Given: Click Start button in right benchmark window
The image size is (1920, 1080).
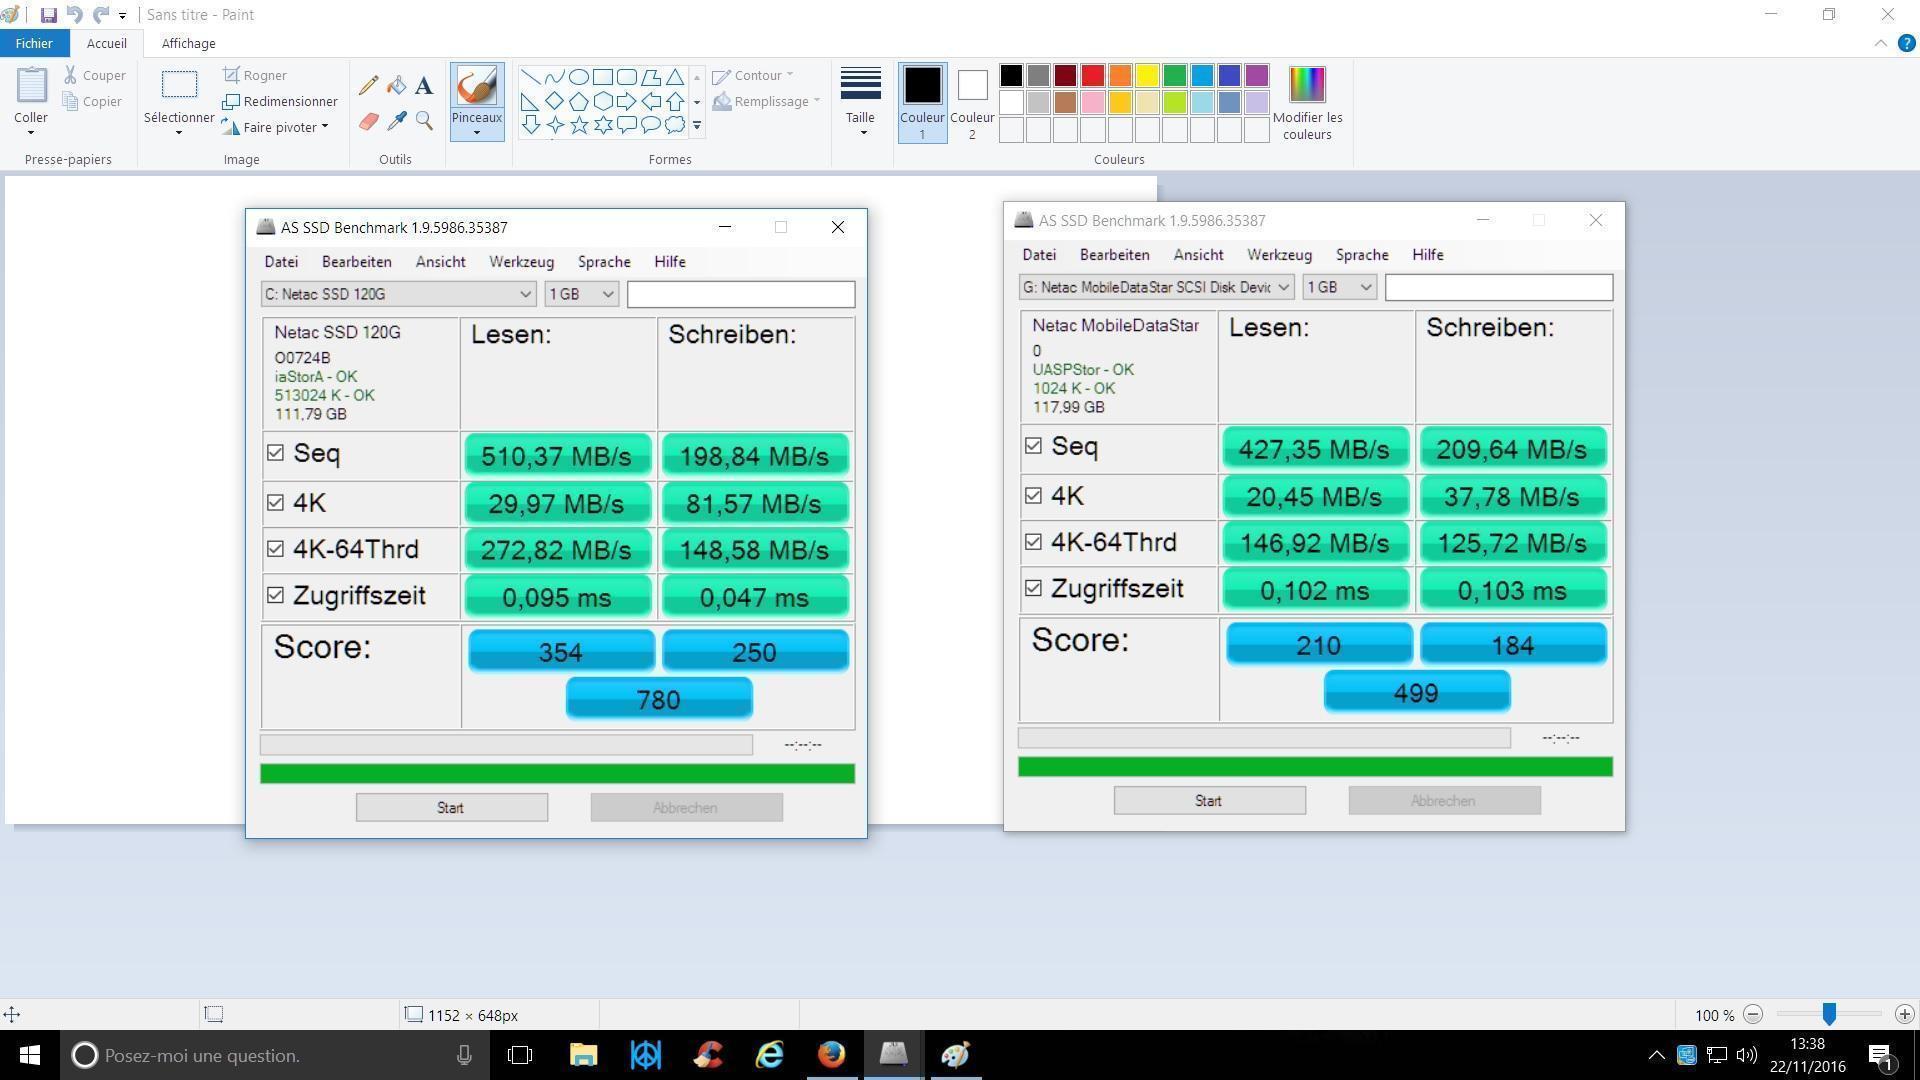Looking at the screenshot, I should (1209, 801).
